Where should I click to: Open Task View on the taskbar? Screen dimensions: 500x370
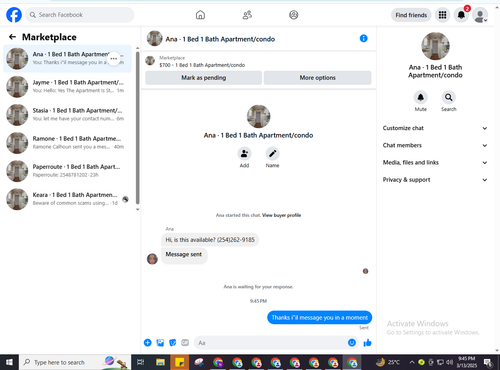[141, 362]
